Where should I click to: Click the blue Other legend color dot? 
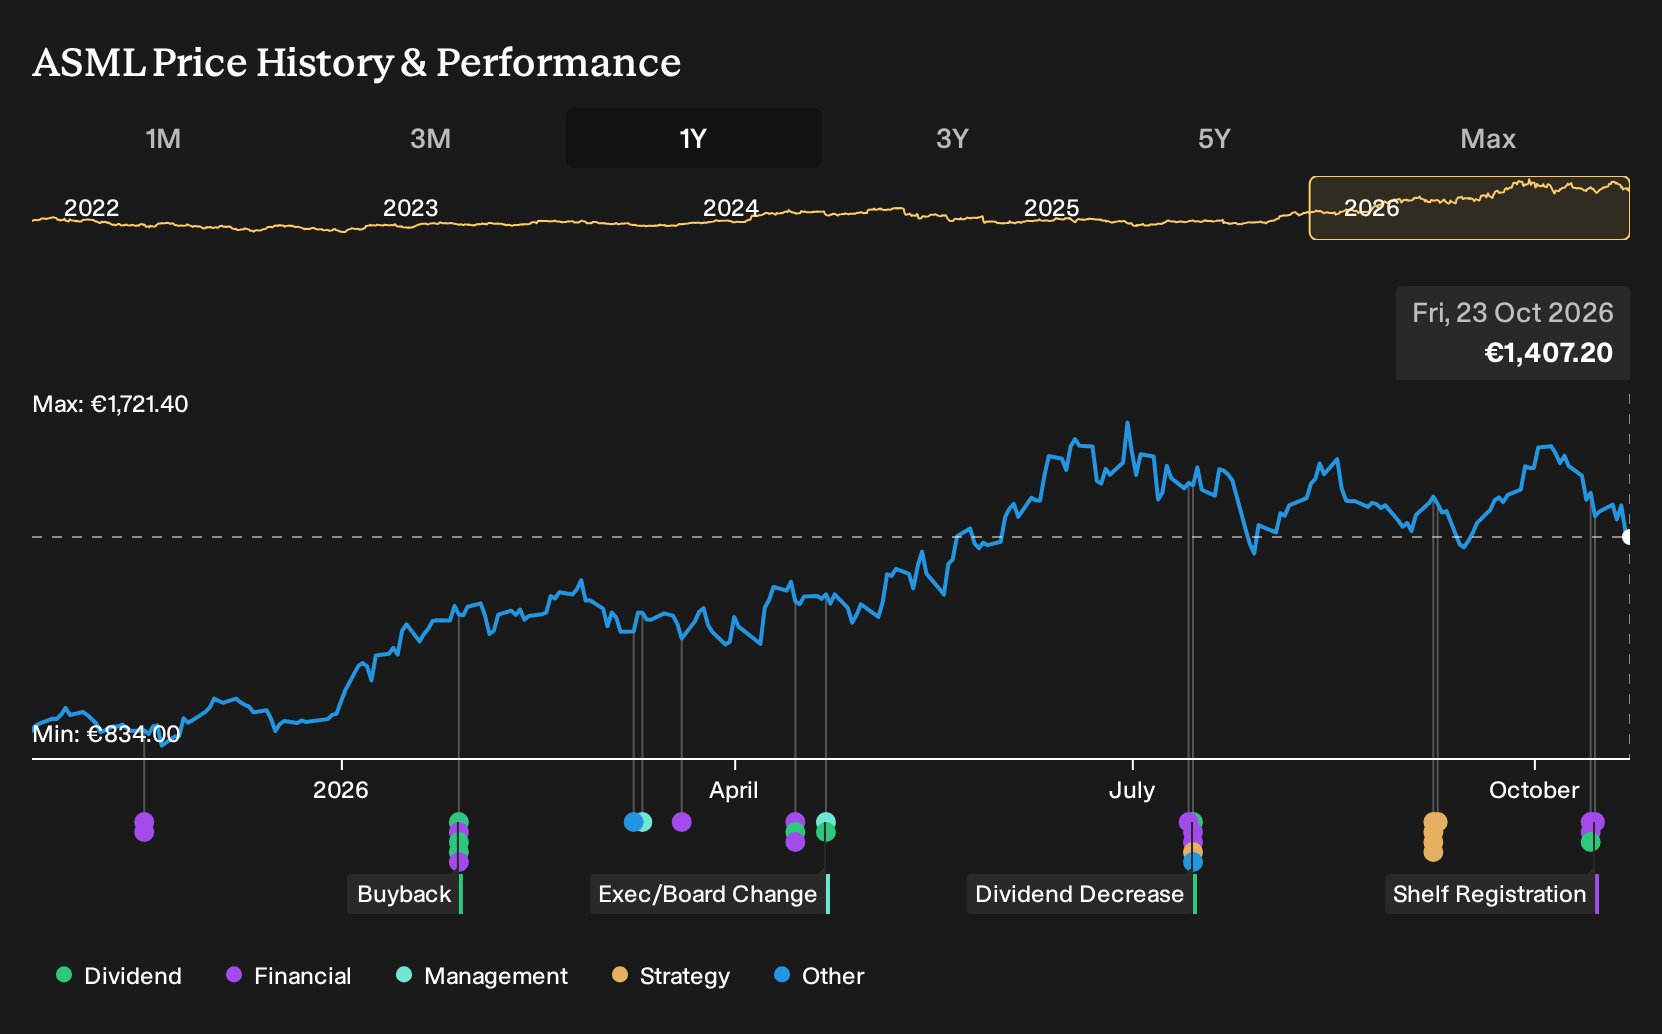pos(782,974)
